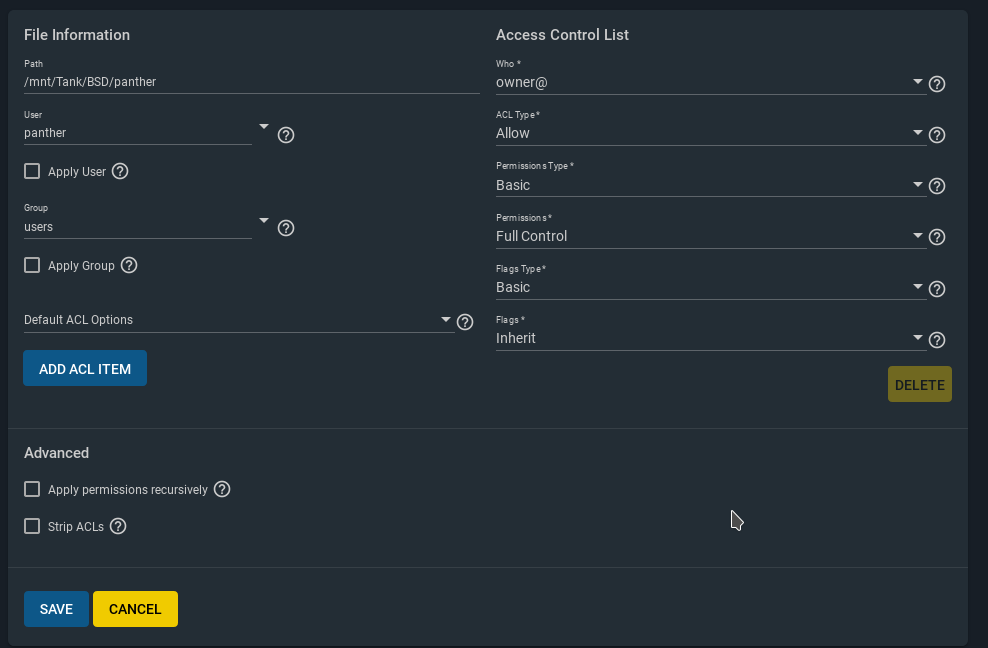Tick the Apply Group checkbox
Image resolution: width=988 pixels, height=648 pixels.
pos(32,265)
